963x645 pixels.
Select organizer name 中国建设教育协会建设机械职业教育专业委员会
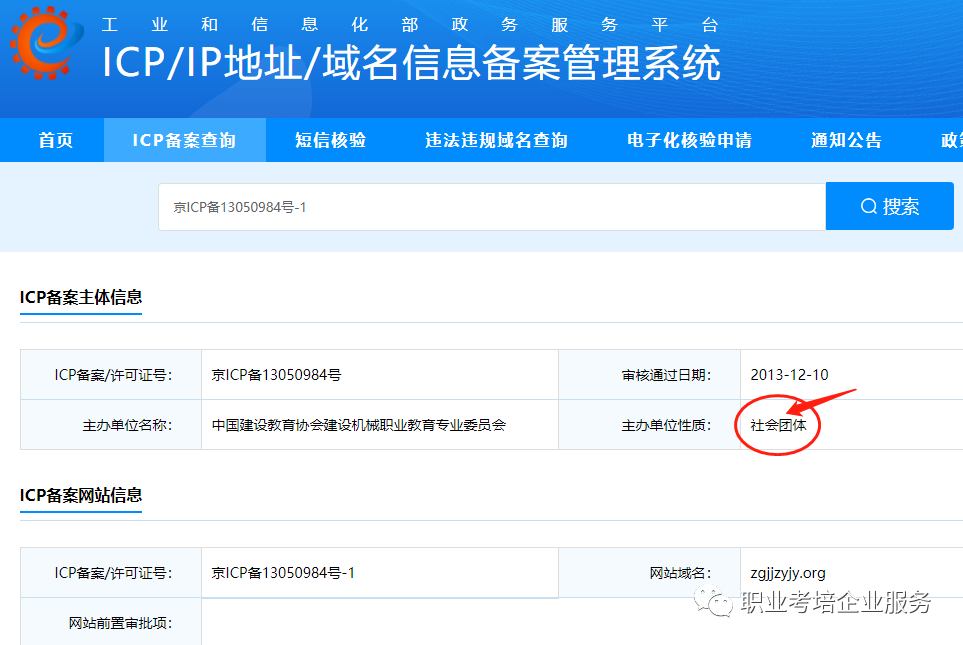pyautogui.click(x=359, y=425)
